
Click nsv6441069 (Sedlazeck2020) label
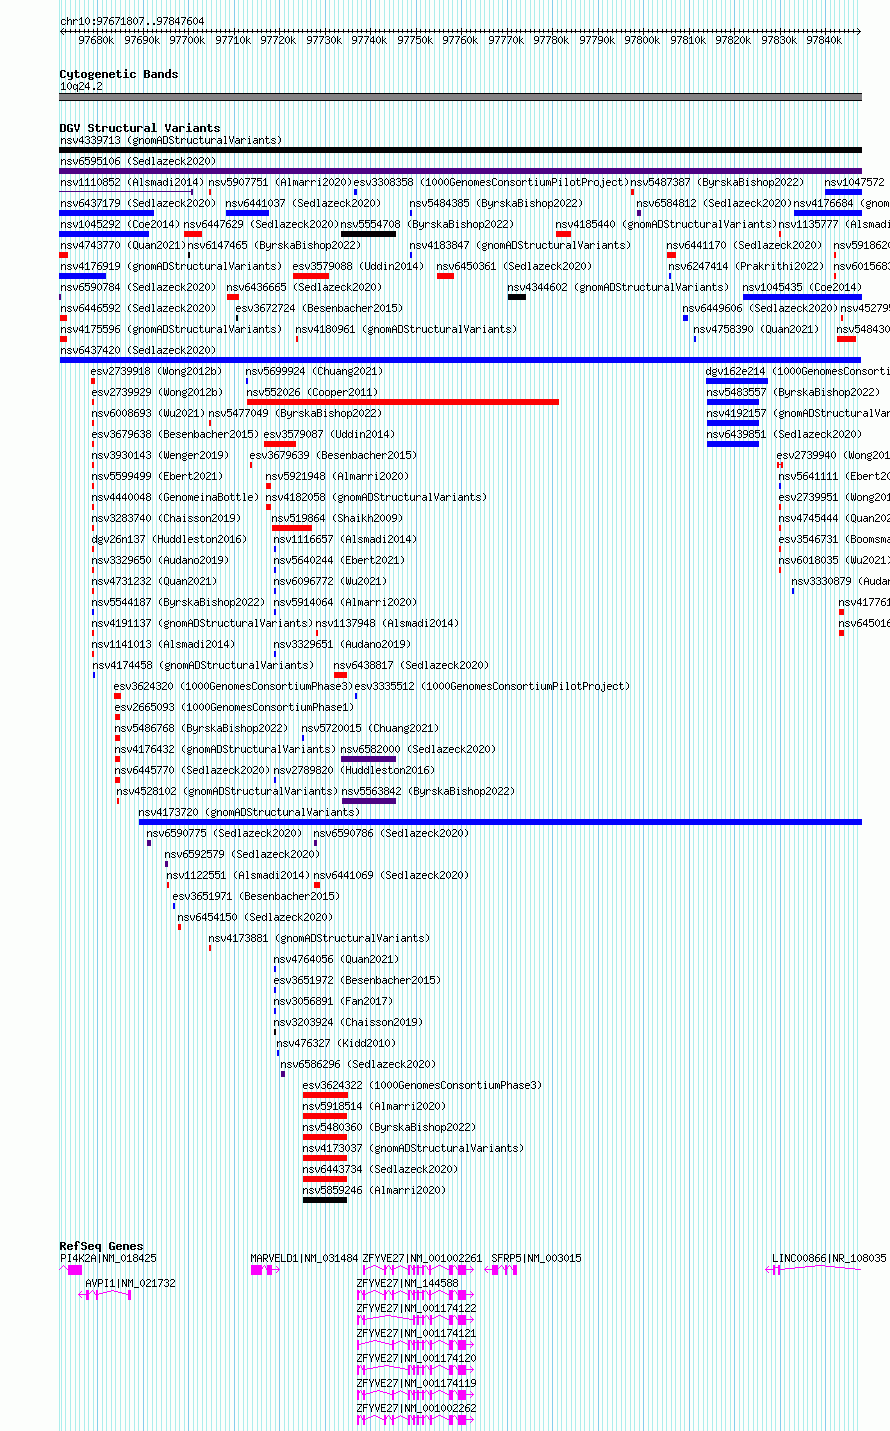[391, 875]
